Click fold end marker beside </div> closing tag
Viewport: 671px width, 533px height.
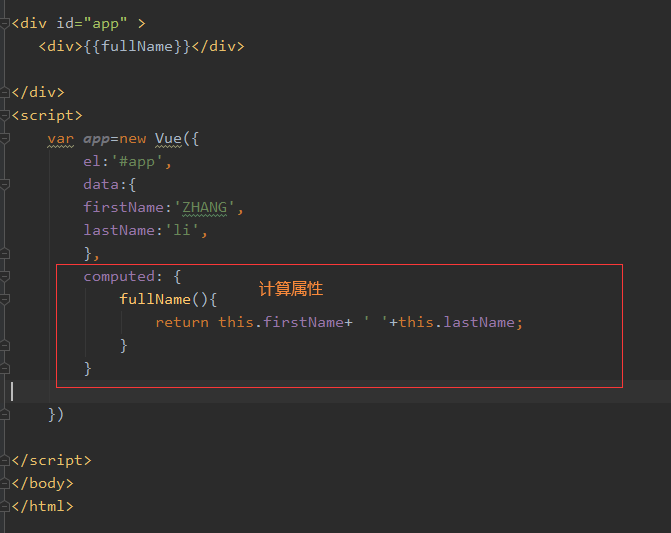5,92
